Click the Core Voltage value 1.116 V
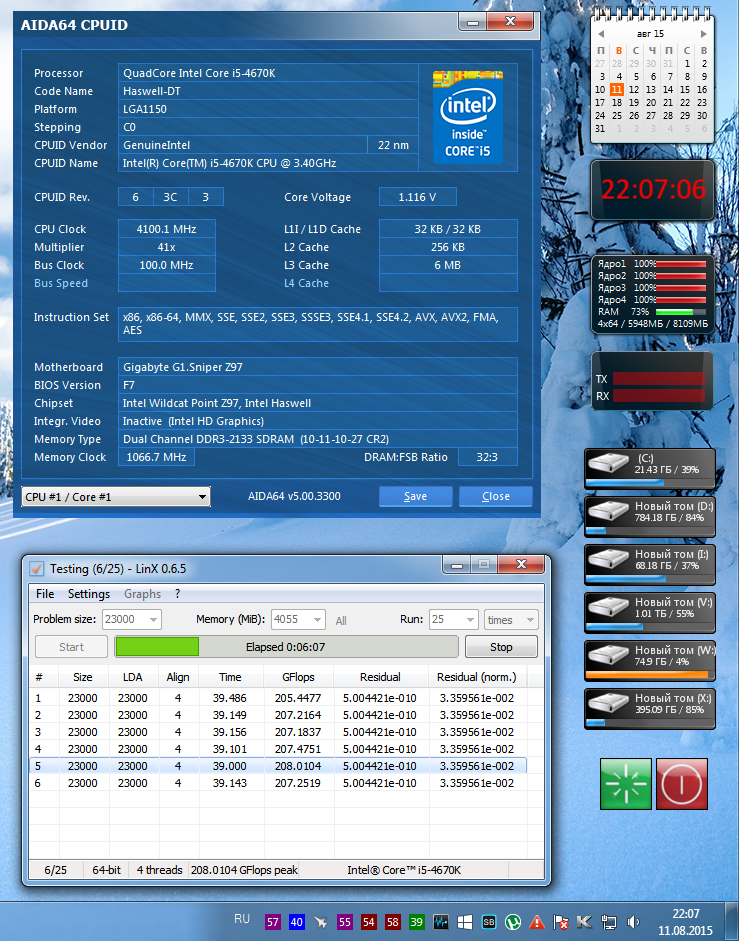The width and height of the screenshot is (739, 941). 418,197
